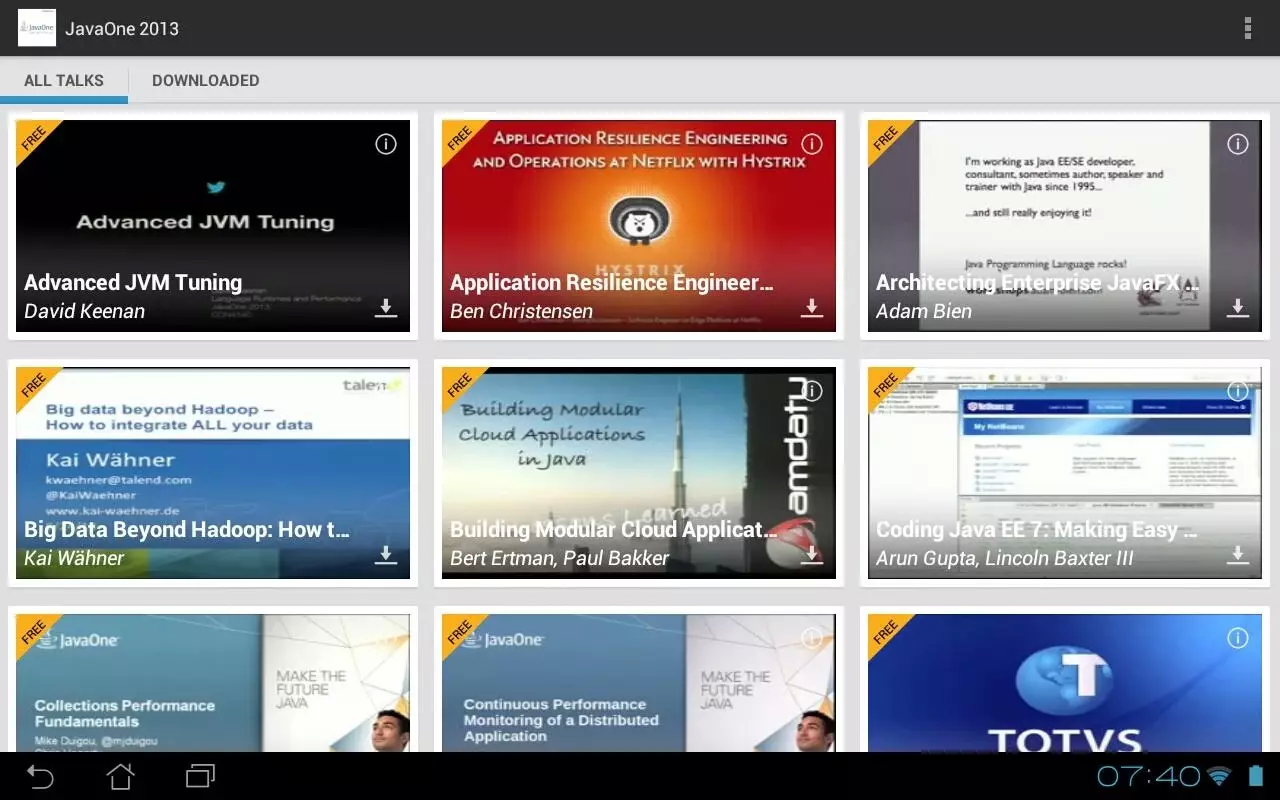Click the speaker name 'Kai Wähner' below the title

[x=74, y=558]
